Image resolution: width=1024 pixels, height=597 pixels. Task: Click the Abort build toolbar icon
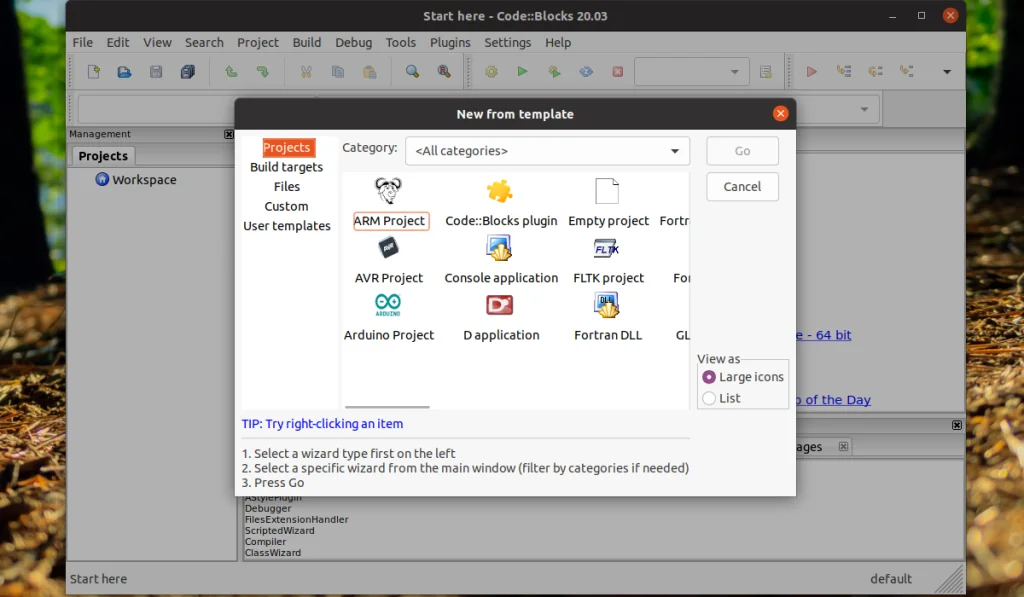618,71
